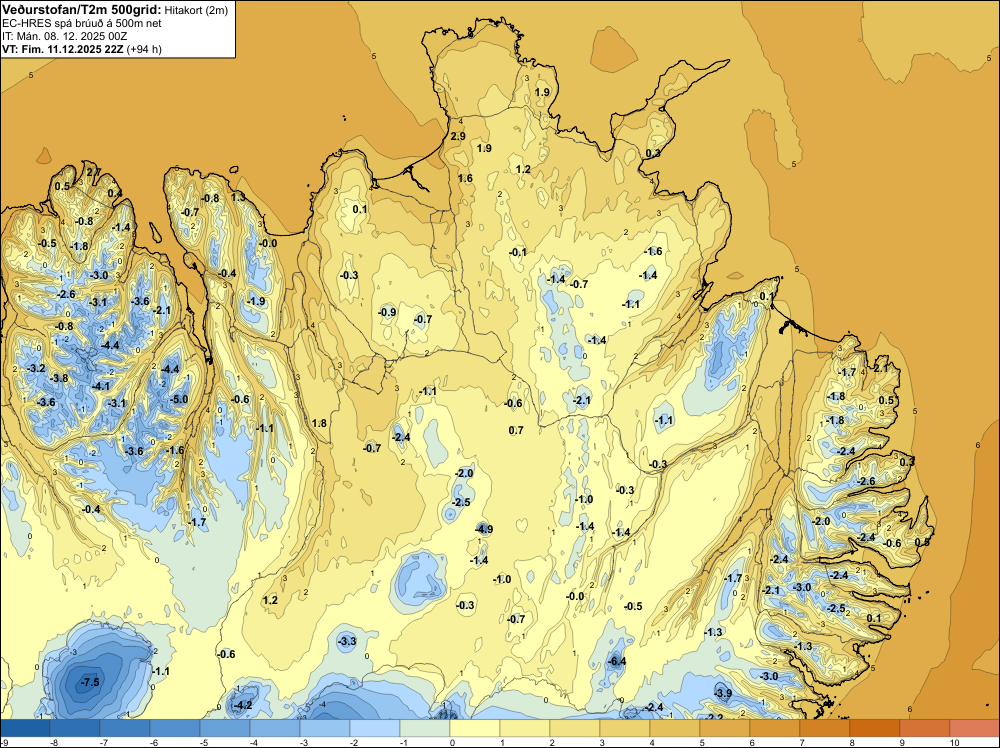The image size is (1000, 748).
Task: Click the -1.9 temperature value
Action: (x=256, y=302)
